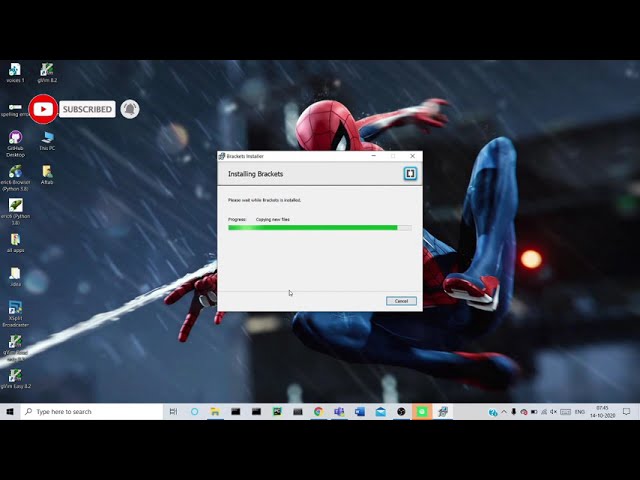Open the Windows Start menu
The width and height of the screenshot is (640, 480).
click(x=10, y=411)
